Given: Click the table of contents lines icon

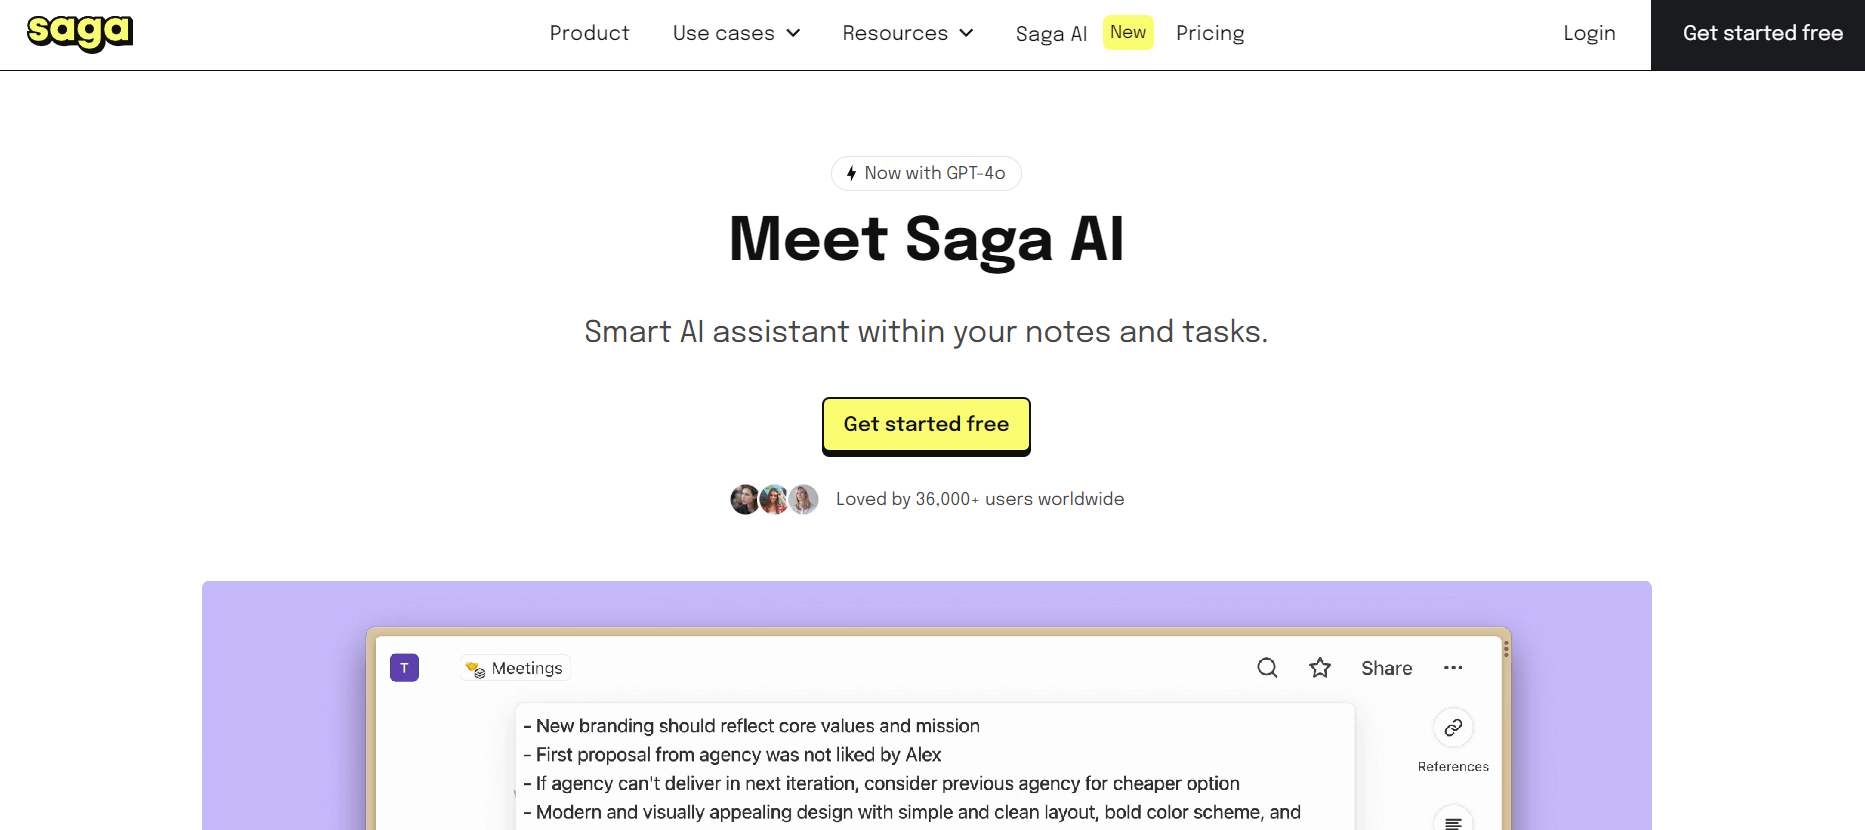Looking at the screenshot, I should point(1453,822).
